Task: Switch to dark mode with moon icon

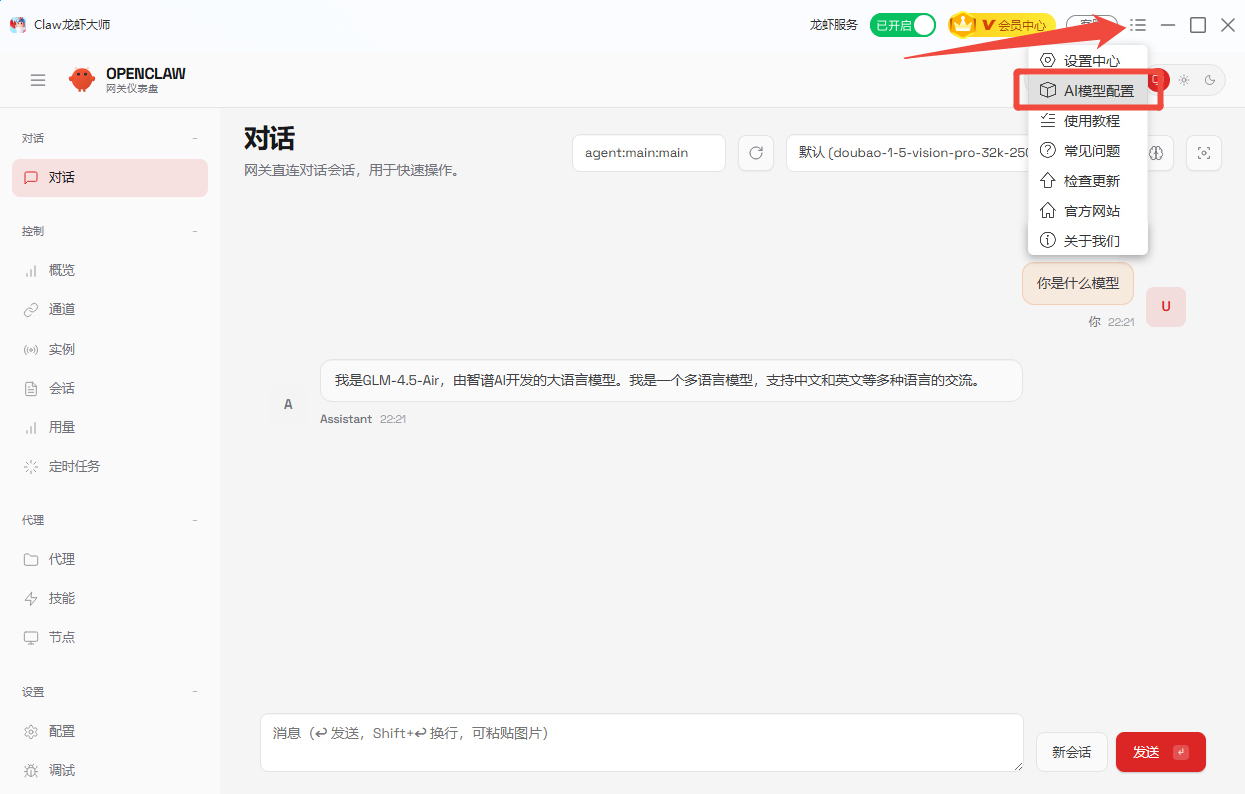Action: pos(1210,78)
